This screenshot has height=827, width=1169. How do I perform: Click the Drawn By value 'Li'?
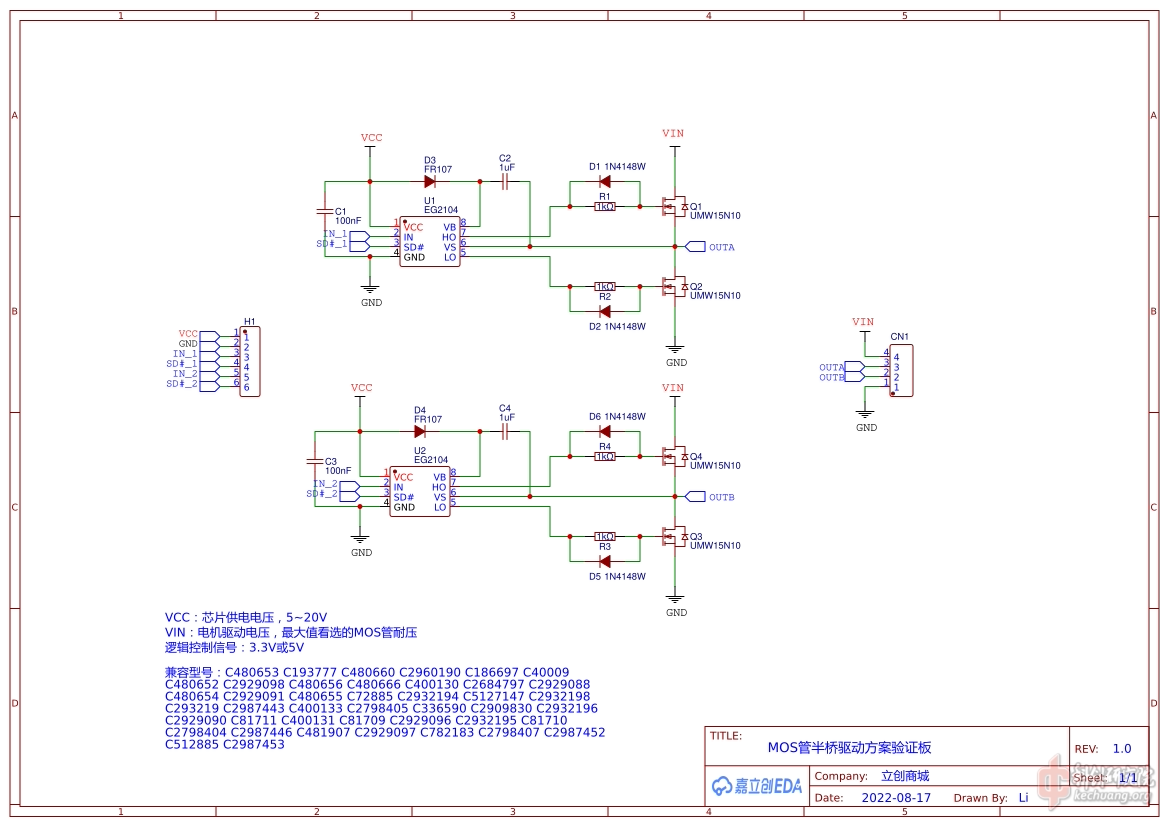click(1024, 798)
